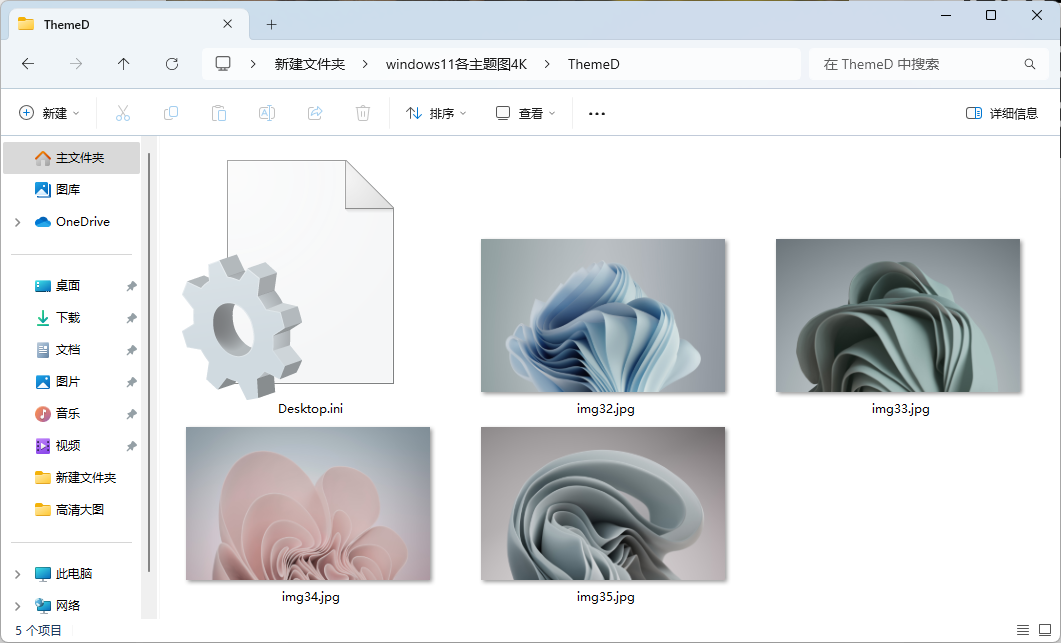
Task: Click the Rename icon in toolbar
Action: pos(267,113)
